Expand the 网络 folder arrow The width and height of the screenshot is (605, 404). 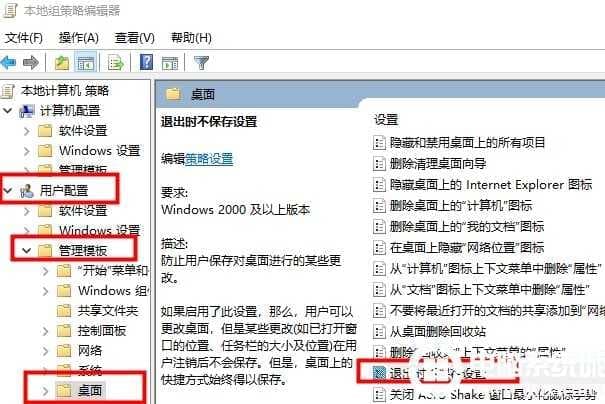(x=46, y=351)
